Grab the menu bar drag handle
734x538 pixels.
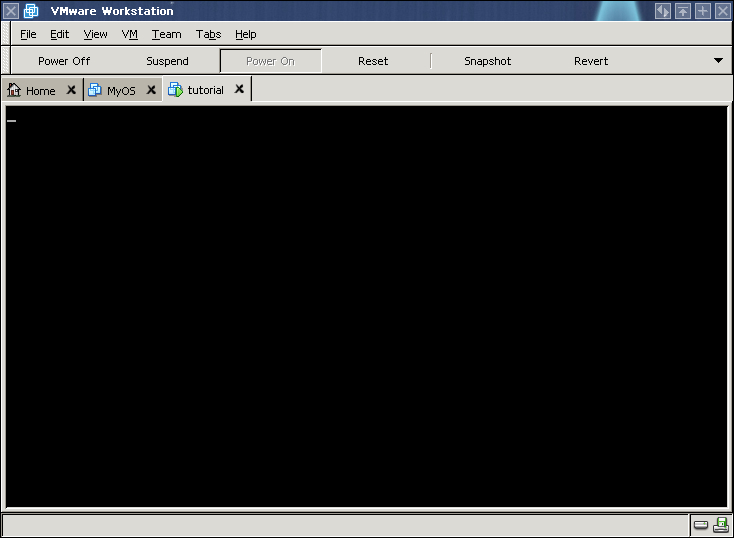tap(6, 34)
